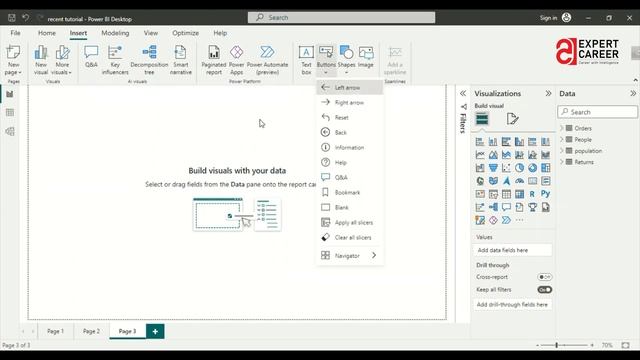Click Sign in
The width and height of the screenshot is (640, 360).
pyautogui.click(x=548, y=18)
